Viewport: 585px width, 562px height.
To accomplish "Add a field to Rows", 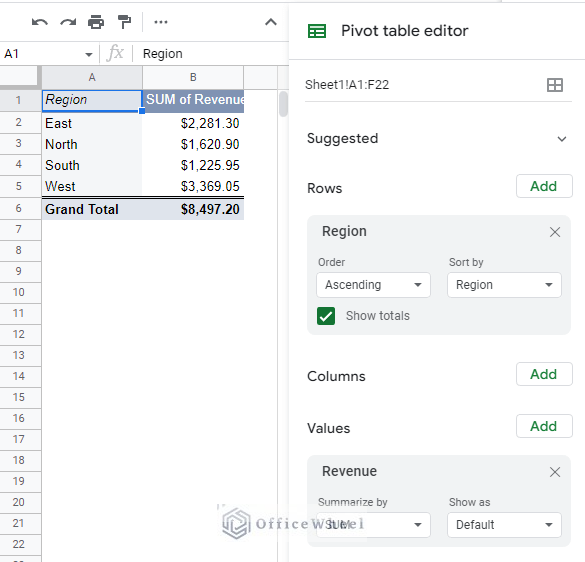I will pos(544,186).
